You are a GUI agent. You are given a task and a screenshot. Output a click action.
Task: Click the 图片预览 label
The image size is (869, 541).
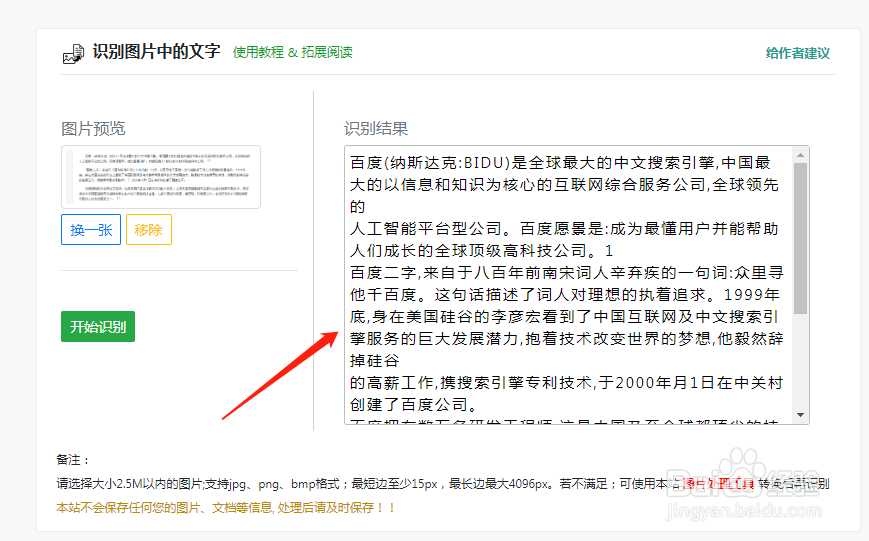tap(93, 129)
